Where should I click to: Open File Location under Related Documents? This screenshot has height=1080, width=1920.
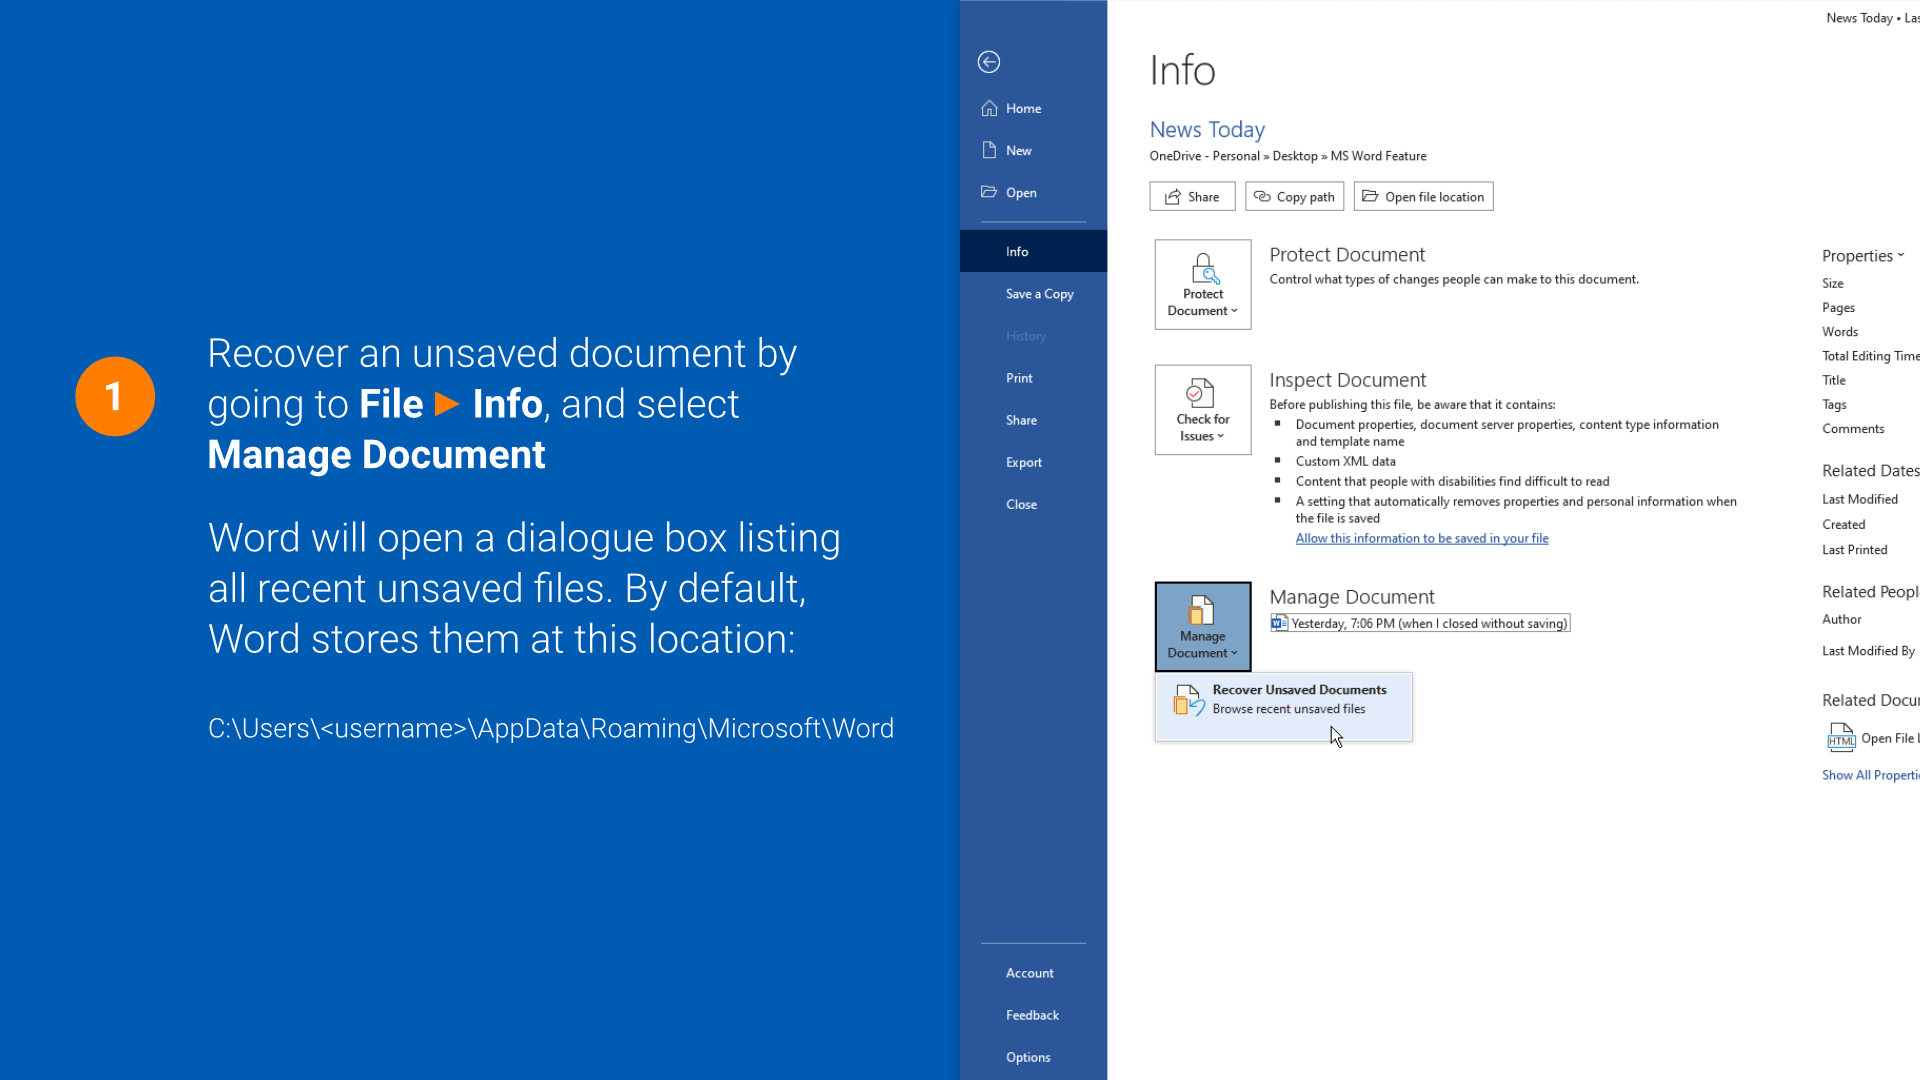pyautogui.click(x=1873, y=738)
